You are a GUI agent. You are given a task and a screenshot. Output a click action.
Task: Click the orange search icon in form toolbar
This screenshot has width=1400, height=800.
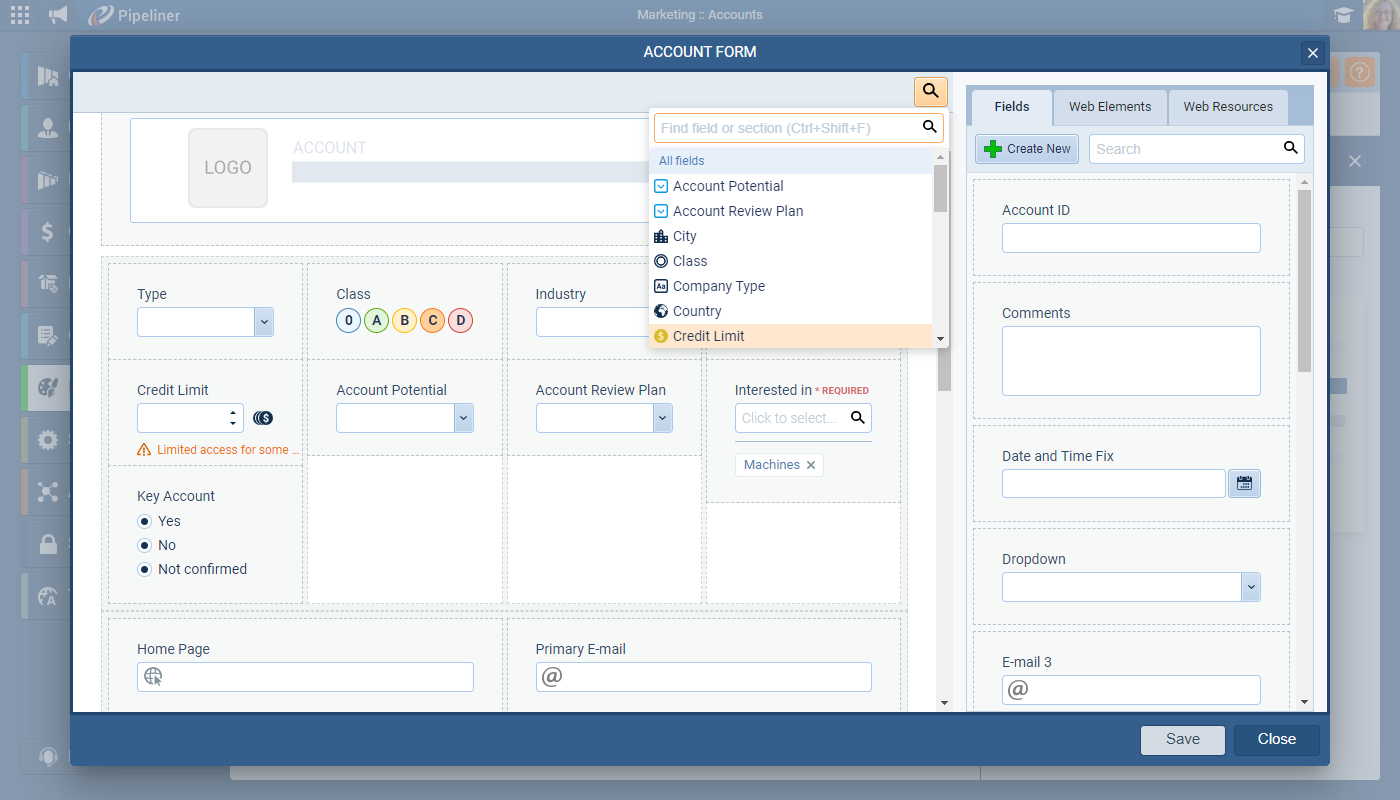pos(930,92)
